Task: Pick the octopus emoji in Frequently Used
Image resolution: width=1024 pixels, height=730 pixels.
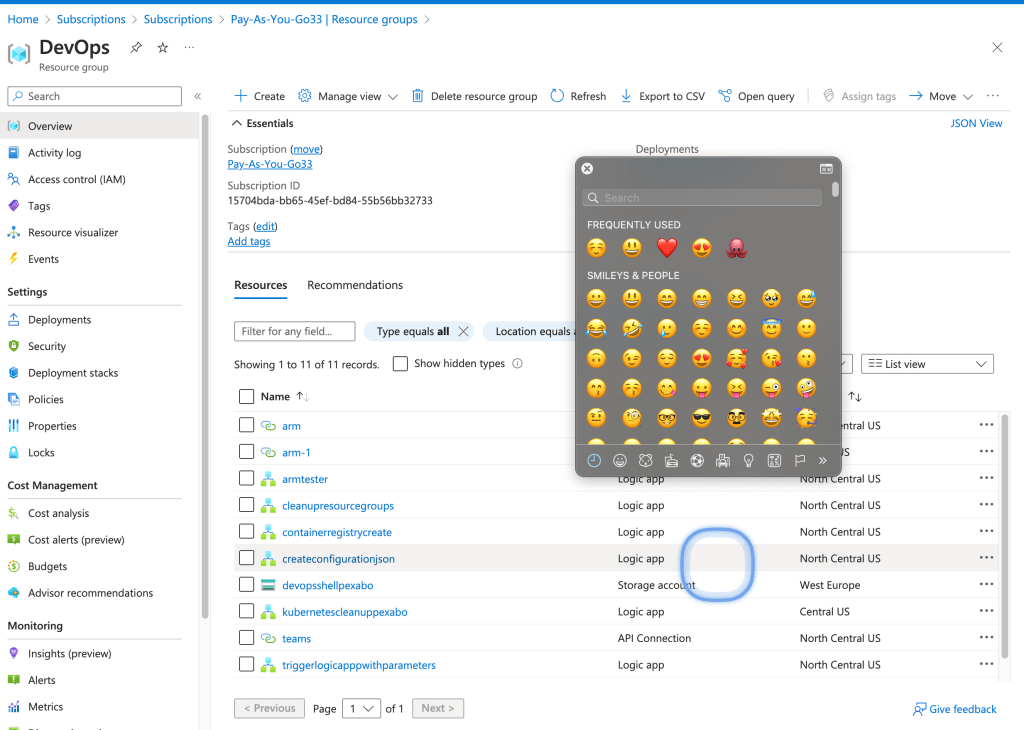Action: click(736, 248)
